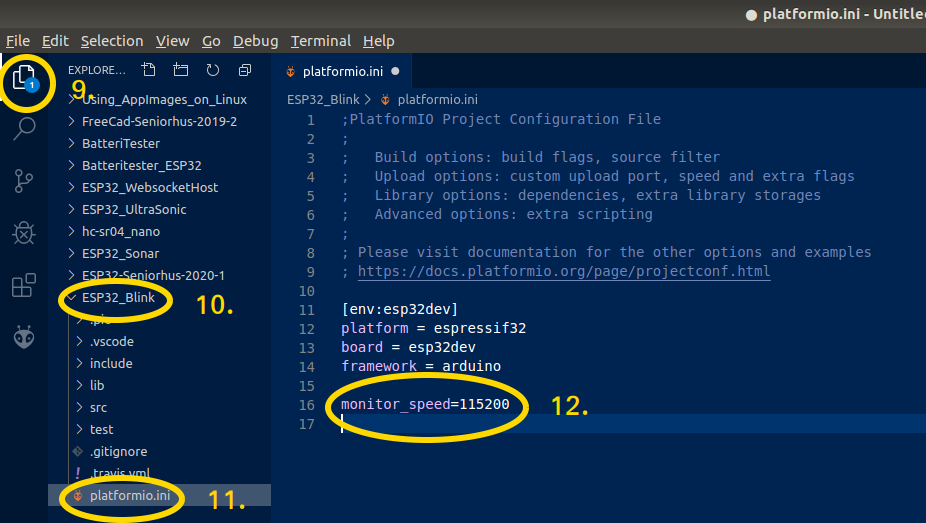The height and width of the screenshot is (523, 926).
Task: Open the Source Control view icon
Action: tap(24, 181)
